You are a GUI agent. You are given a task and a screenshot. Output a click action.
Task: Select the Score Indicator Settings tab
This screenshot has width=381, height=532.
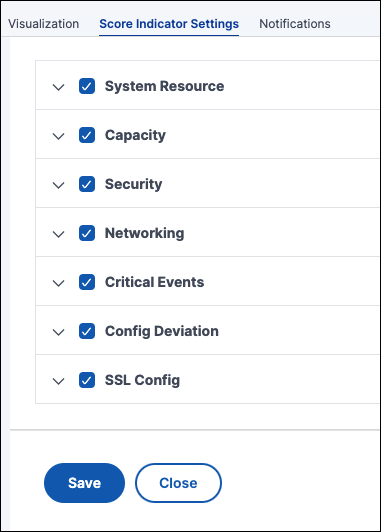(169, 24)
